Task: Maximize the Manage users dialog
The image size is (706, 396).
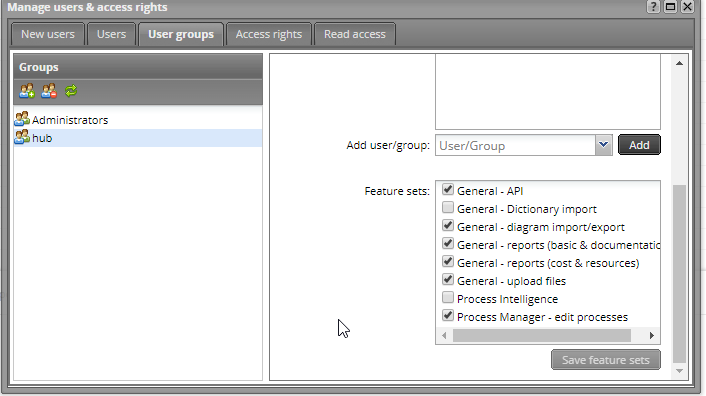Action: pyautogui.click(x=670, y=7)
